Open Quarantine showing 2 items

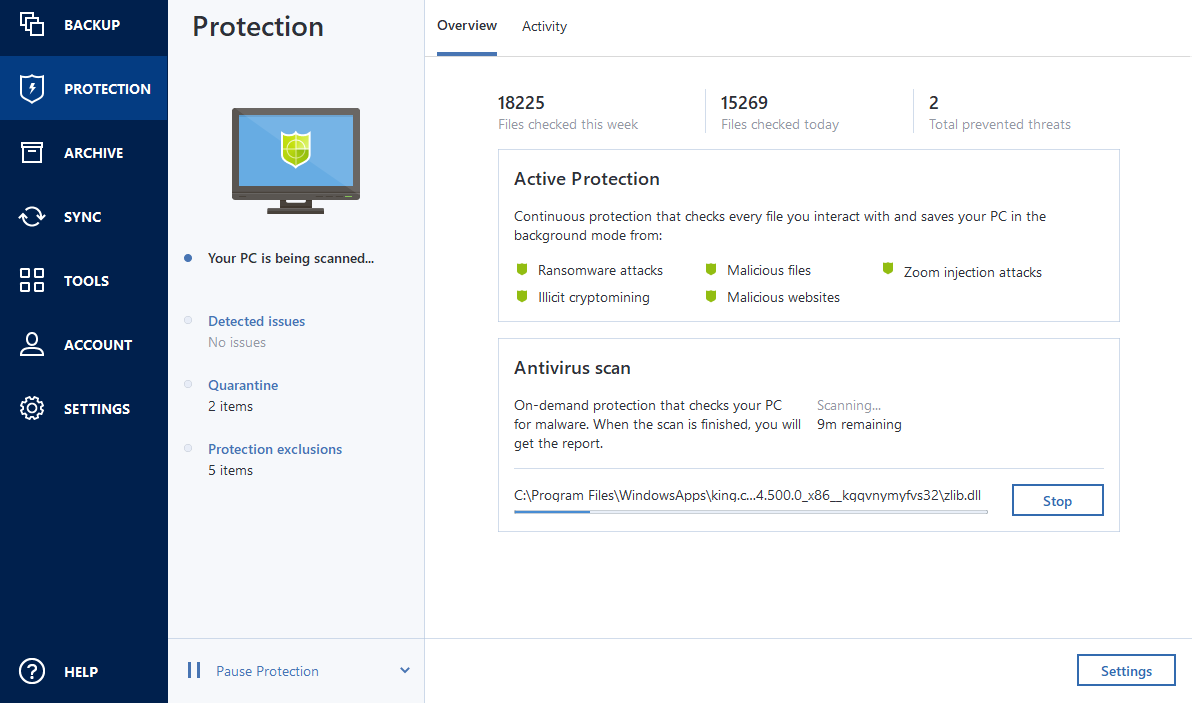click(243, 385)
